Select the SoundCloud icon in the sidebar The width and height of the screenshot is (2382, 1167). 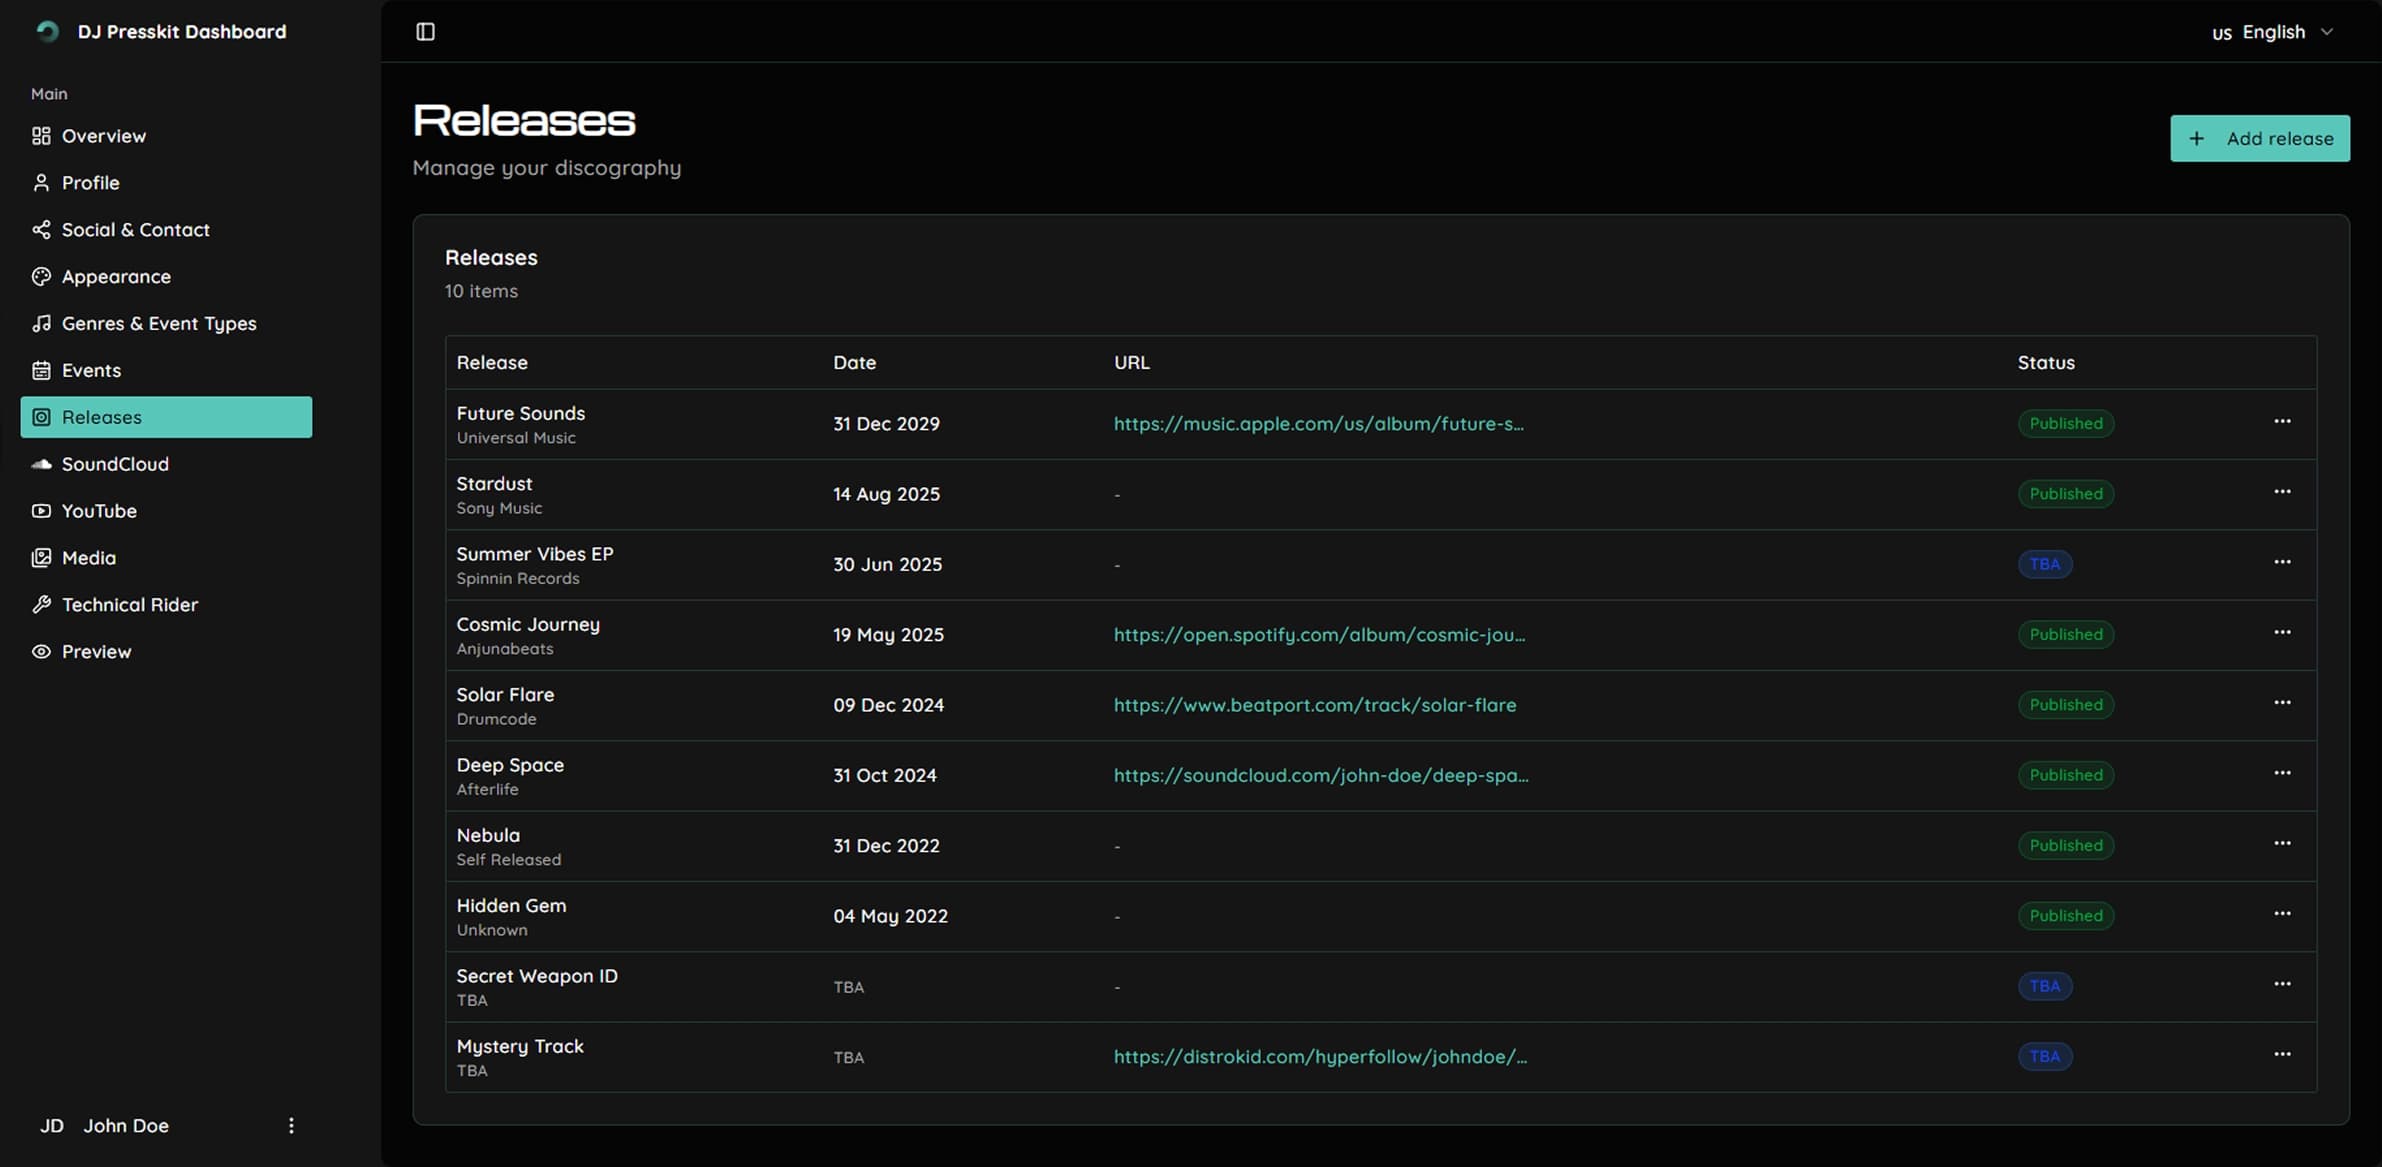(x=41, y=464)
